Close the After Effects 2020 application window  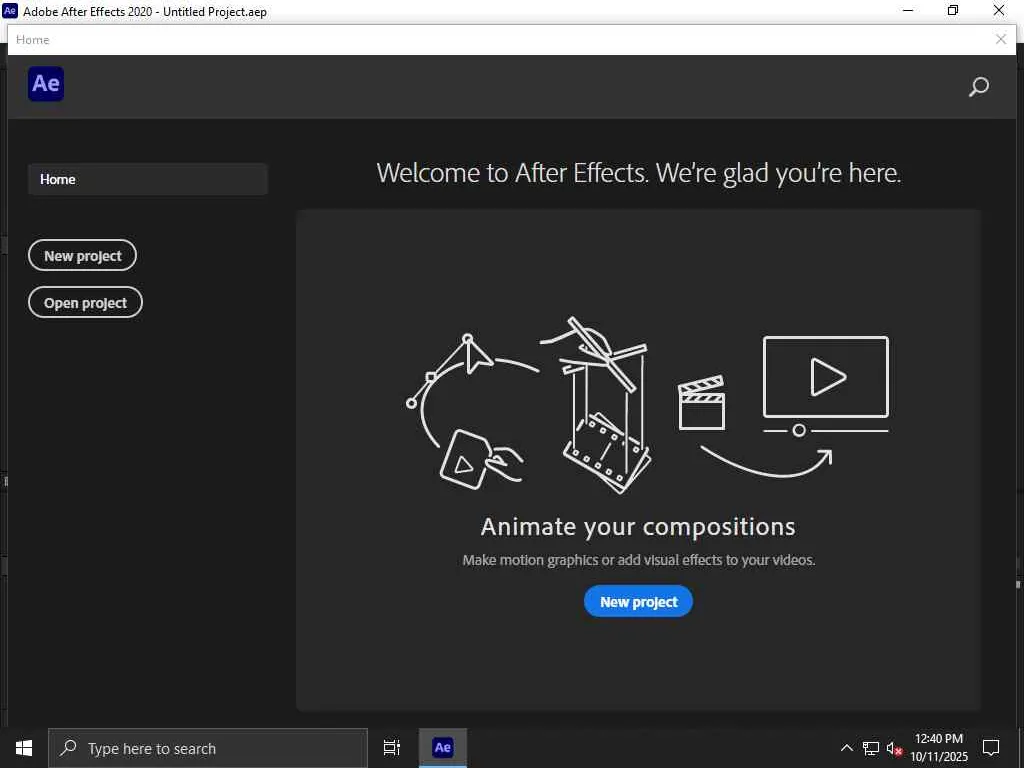pos(999,10)
